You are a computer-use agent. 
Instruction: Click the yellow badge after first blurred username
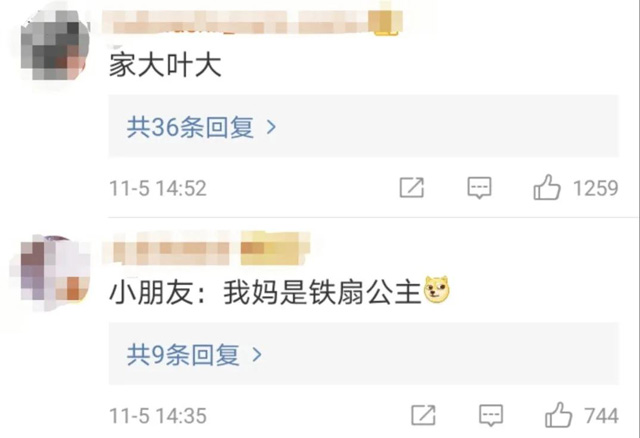[385, 21]
